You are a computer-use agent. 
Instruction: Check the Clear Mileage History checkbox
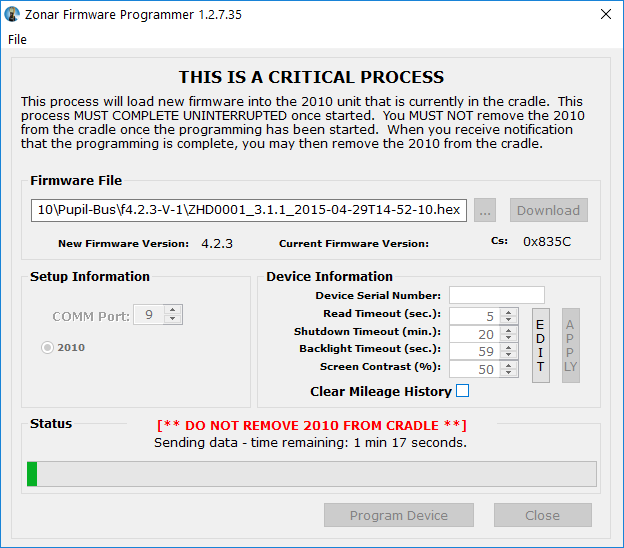coord(462,391)
